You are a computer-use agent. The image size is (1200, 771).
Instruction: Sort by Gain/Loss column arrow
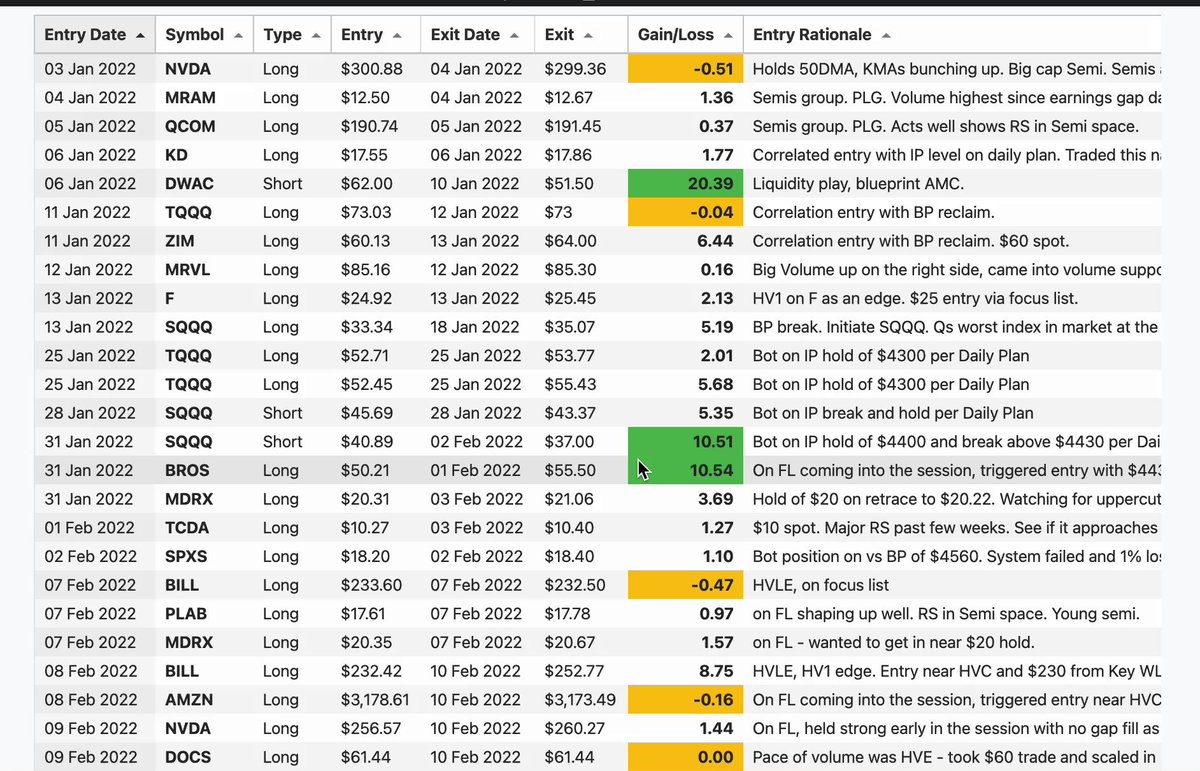[x=728, y=36]
